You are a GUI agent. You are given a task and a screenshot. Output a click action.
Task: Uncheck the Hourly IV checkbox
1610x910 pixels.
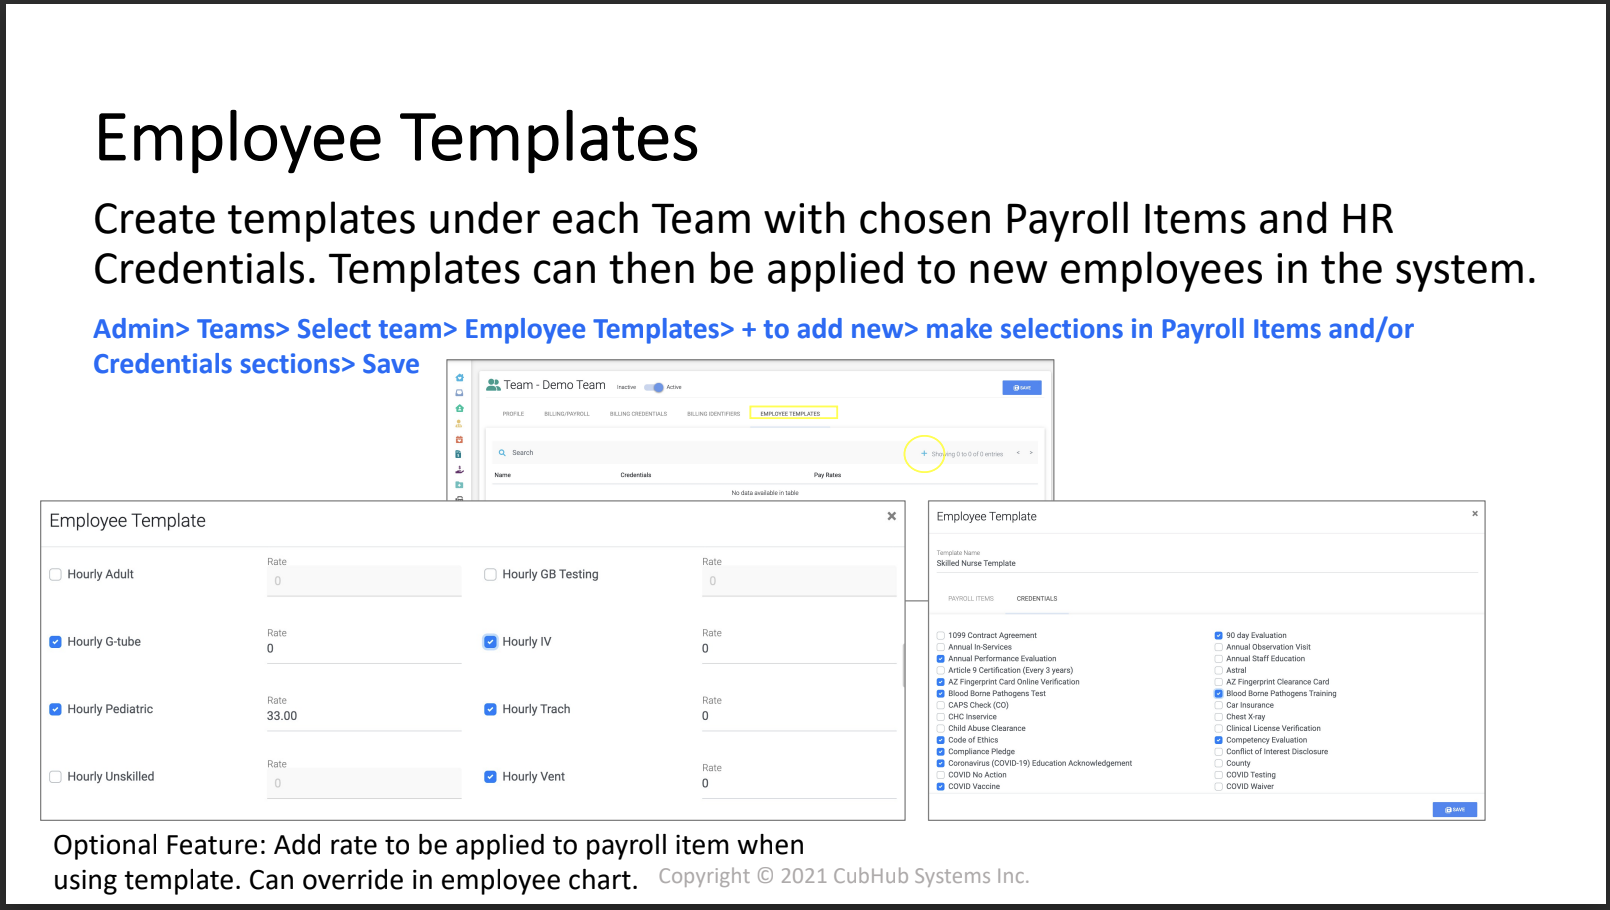(491, 642)
